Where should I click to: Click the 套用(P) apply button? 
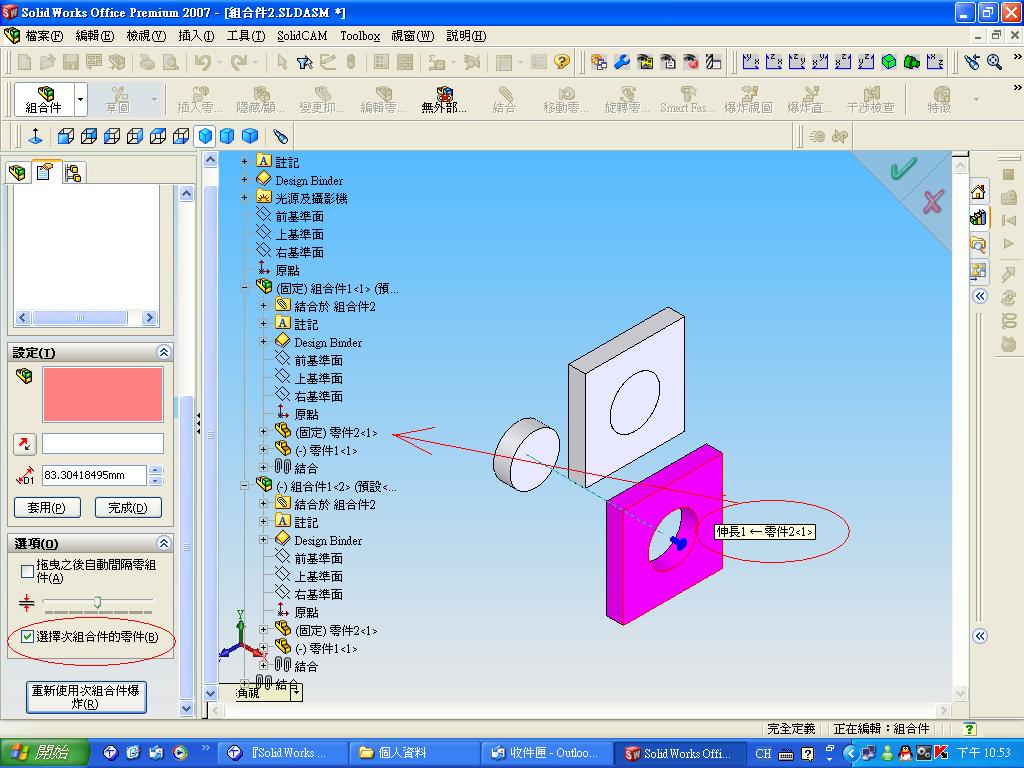47,507
